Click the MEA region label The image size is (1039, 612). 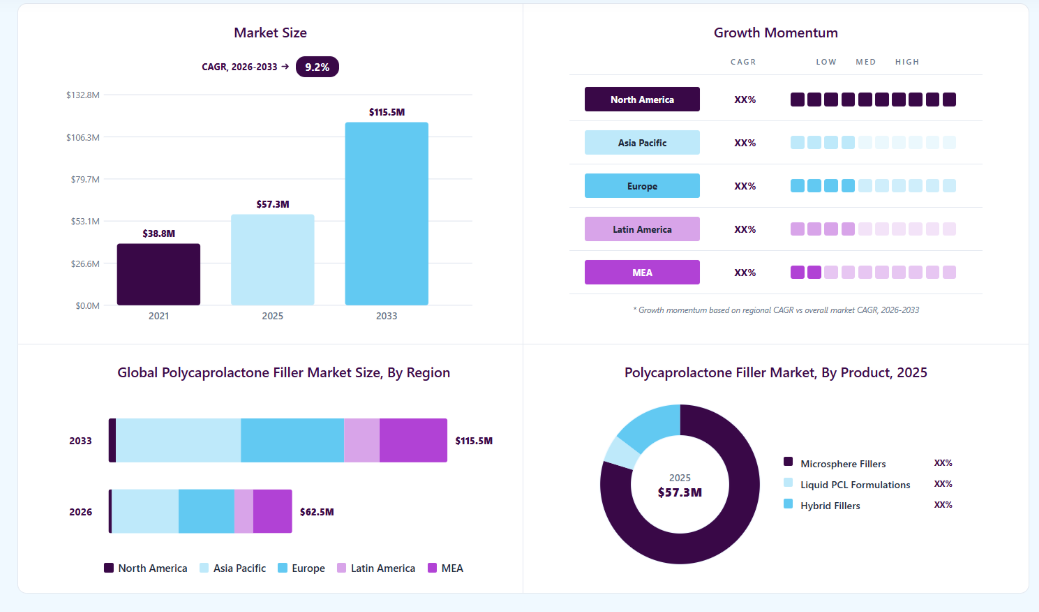click(x=642, y=272)
